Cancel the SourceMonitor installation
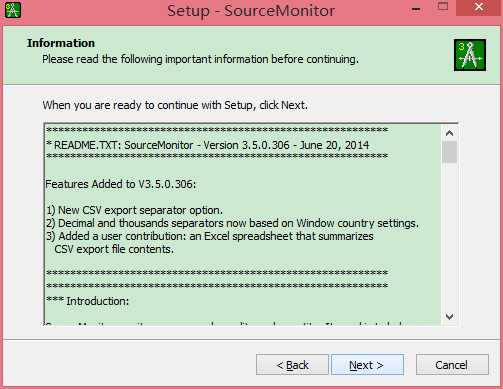The image size is (503, 389). click(x=452, y=365)
